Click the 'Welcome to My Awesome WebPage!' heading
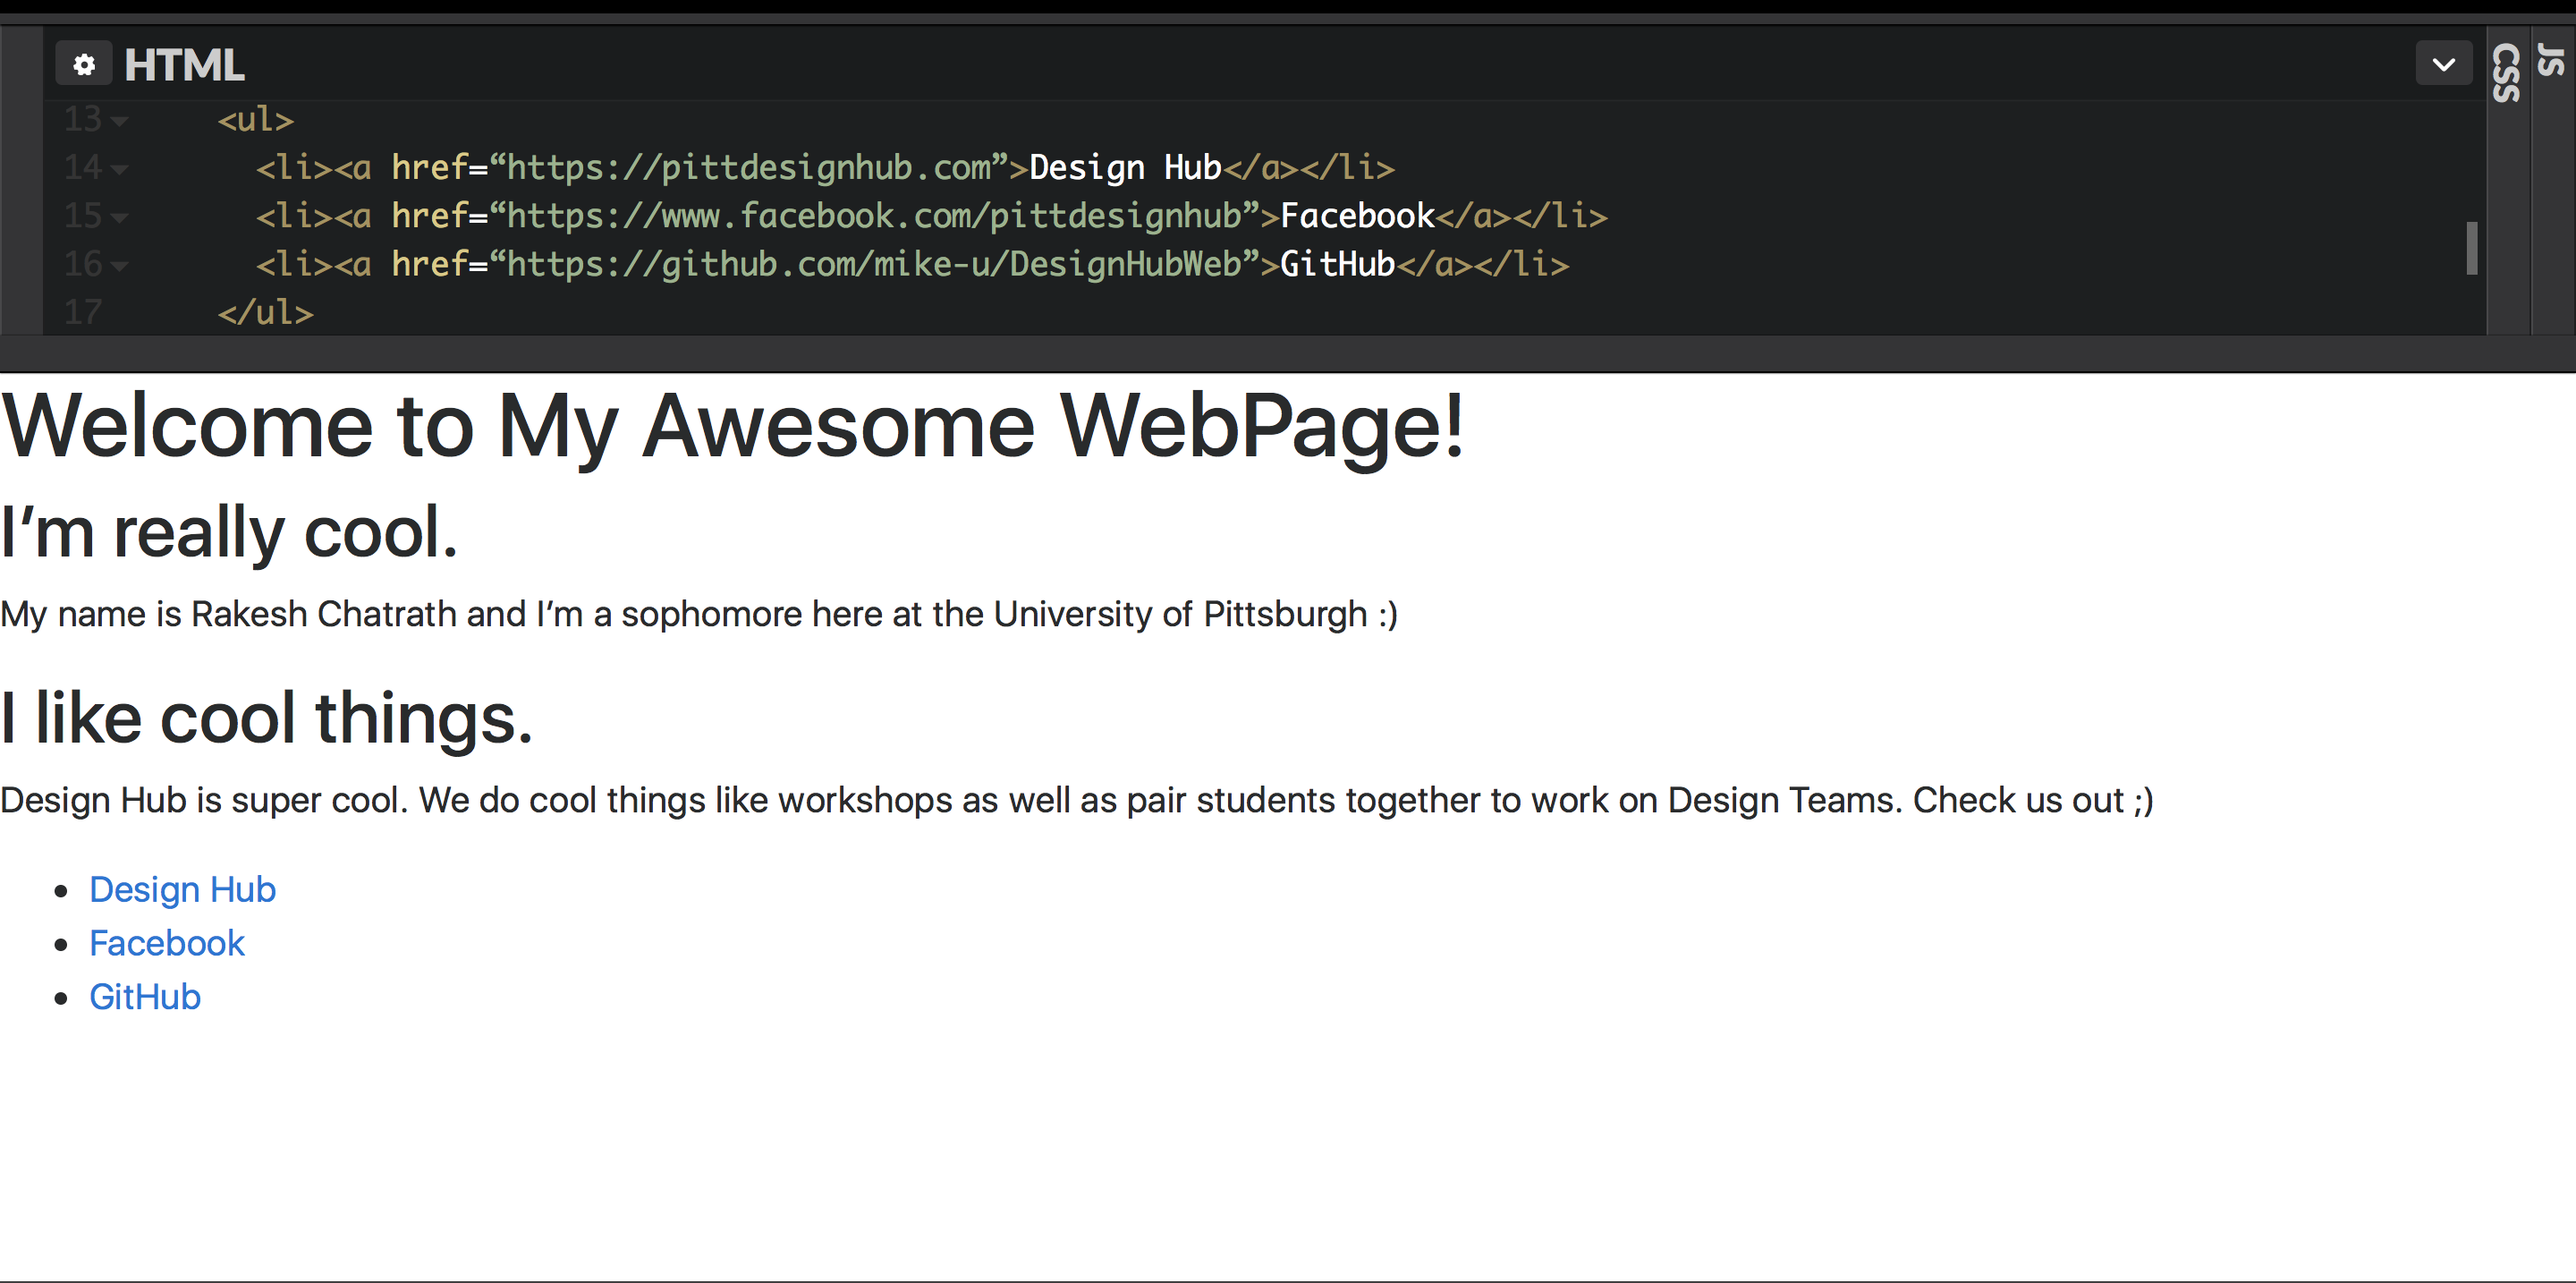 [x=732, y=427]
